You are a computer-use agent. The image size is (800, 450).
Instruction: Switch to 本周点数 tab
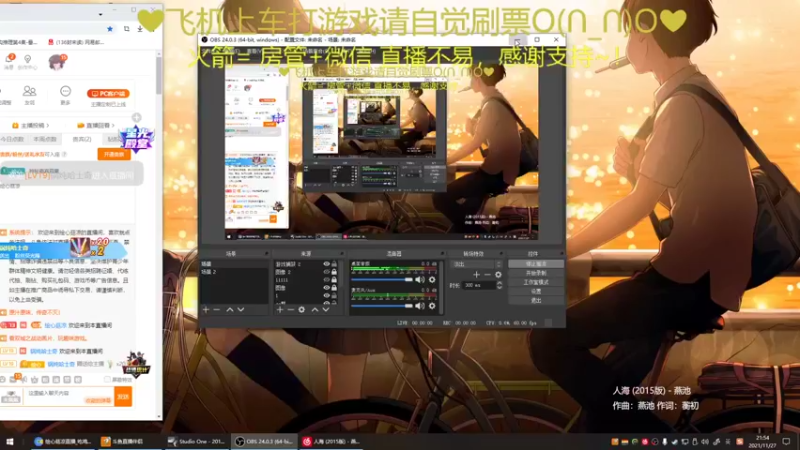click(x=45, y=139)
